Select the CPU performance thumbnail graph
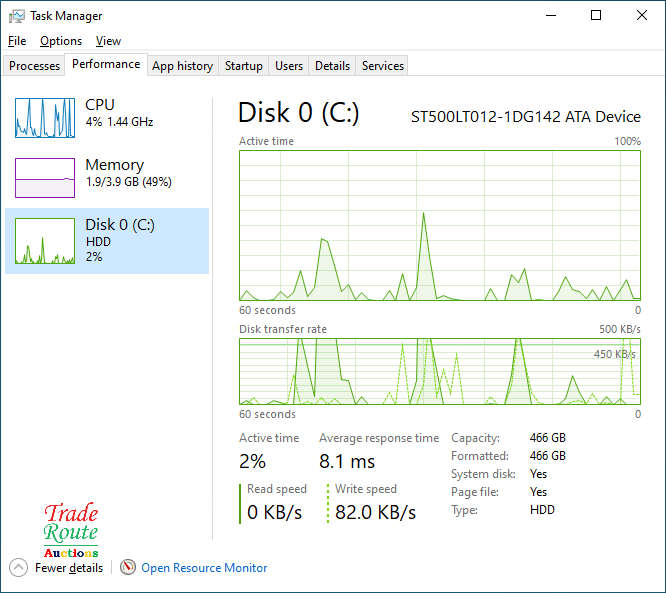666x593 pixels. (45, 118)
